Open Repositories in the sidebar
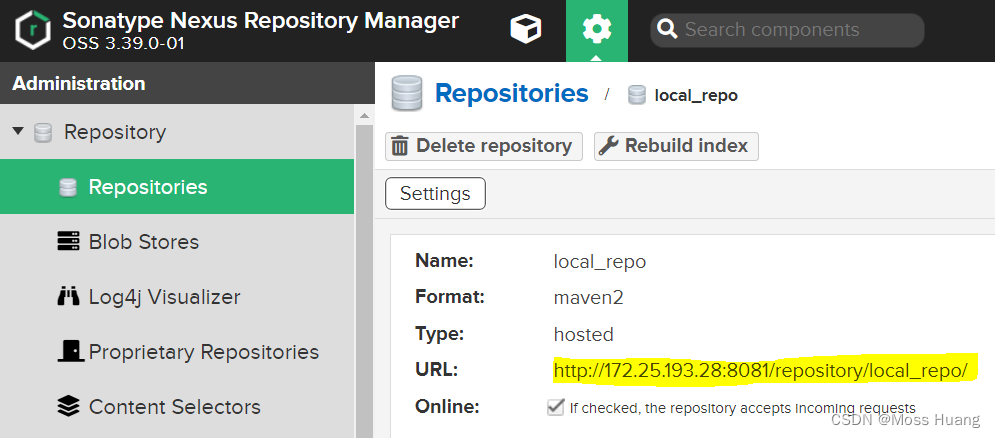Image resolution: width=995 pixels, height=438 pixels. (177, 187)
